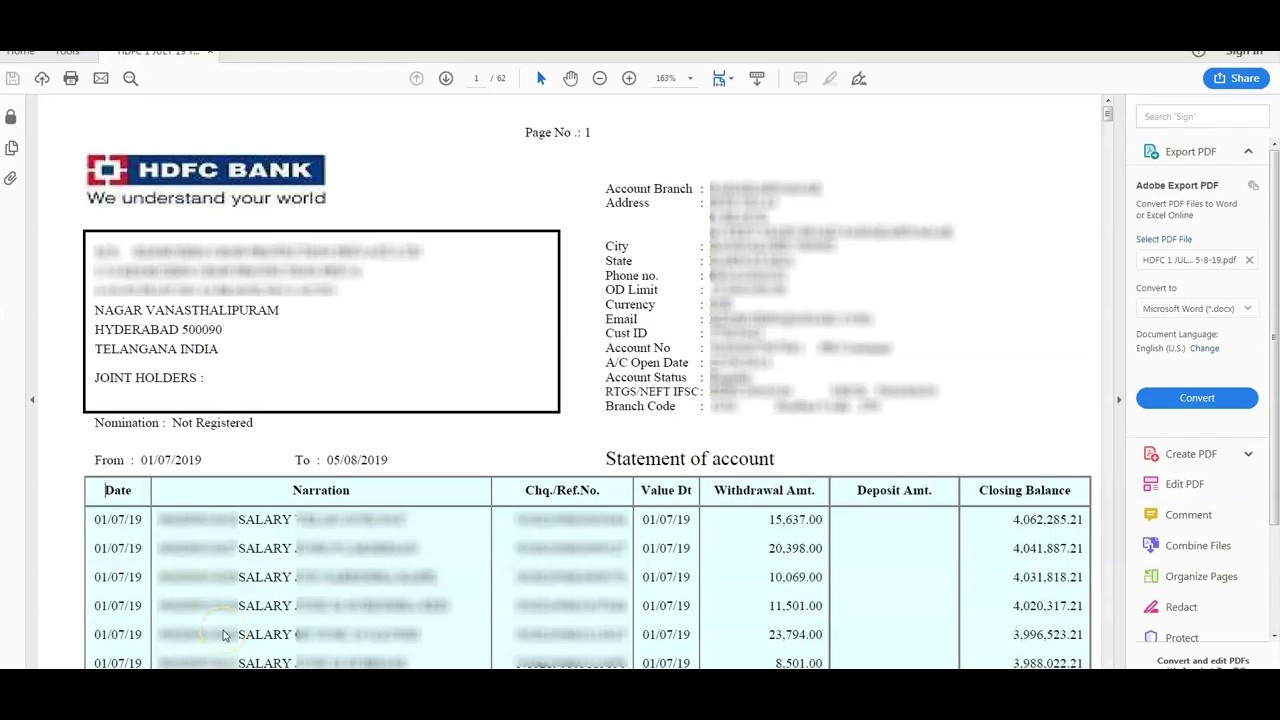Collapse the Export PDF section chevron

coord(1248,151)
